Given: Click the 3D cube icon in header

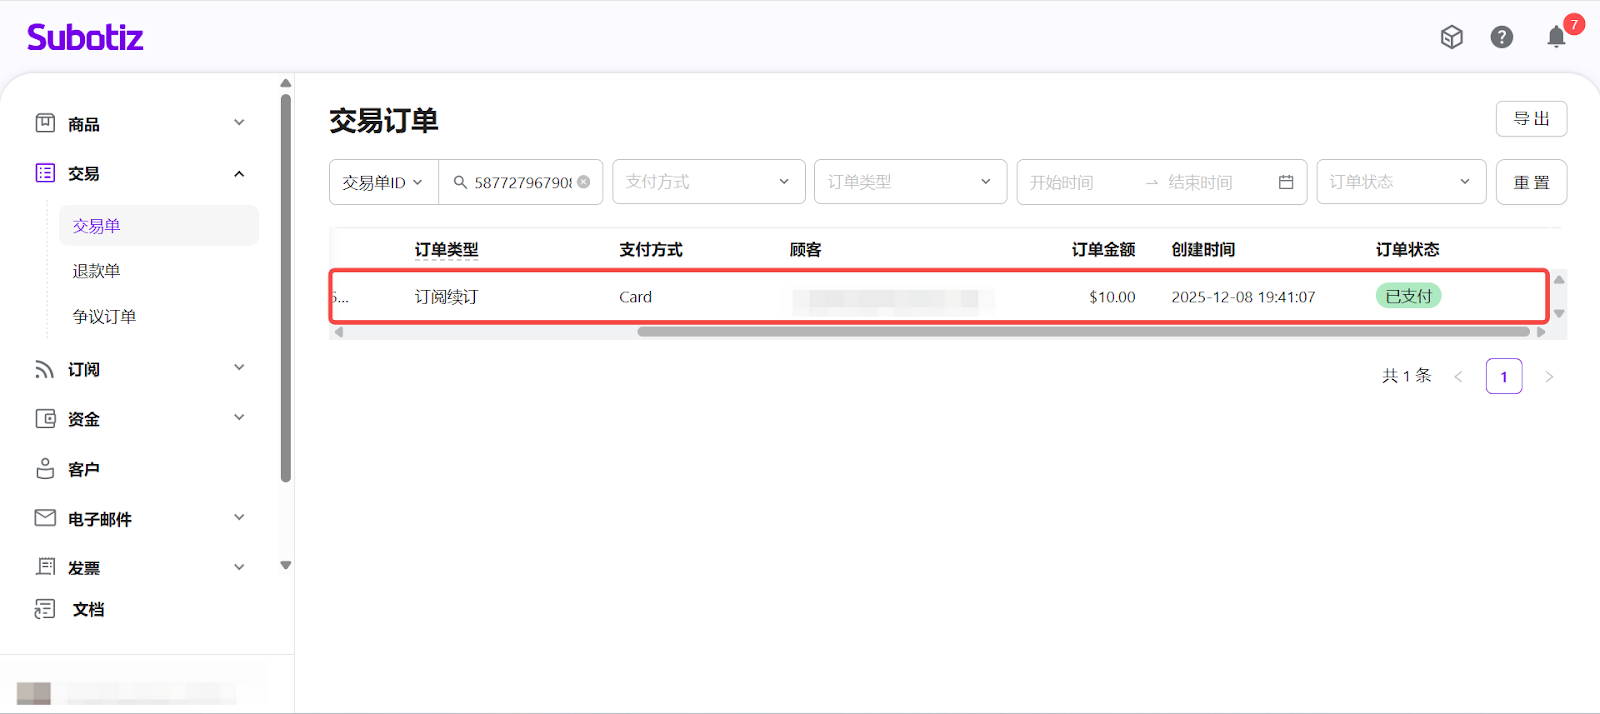Looking at the screenshot, I should pos(1451,38).
